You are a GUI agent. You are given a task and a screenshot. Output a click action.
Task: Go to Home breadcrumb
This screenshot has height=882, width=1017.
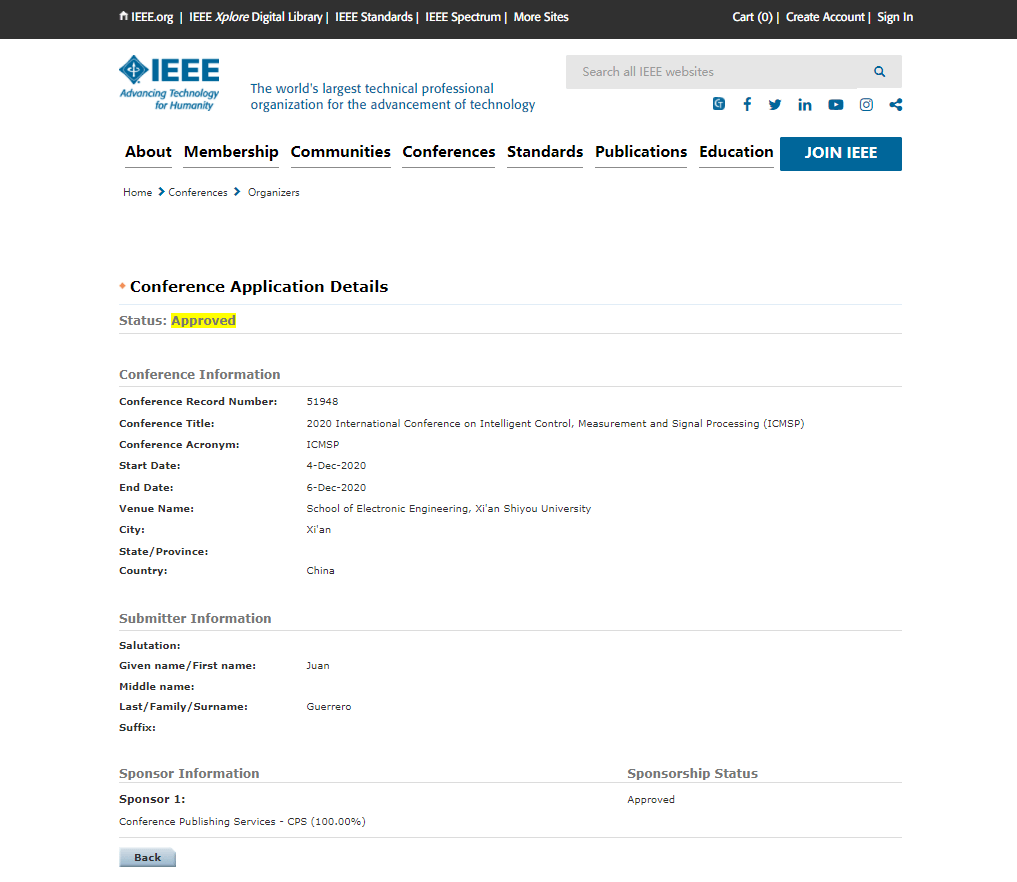coord(138,192)
